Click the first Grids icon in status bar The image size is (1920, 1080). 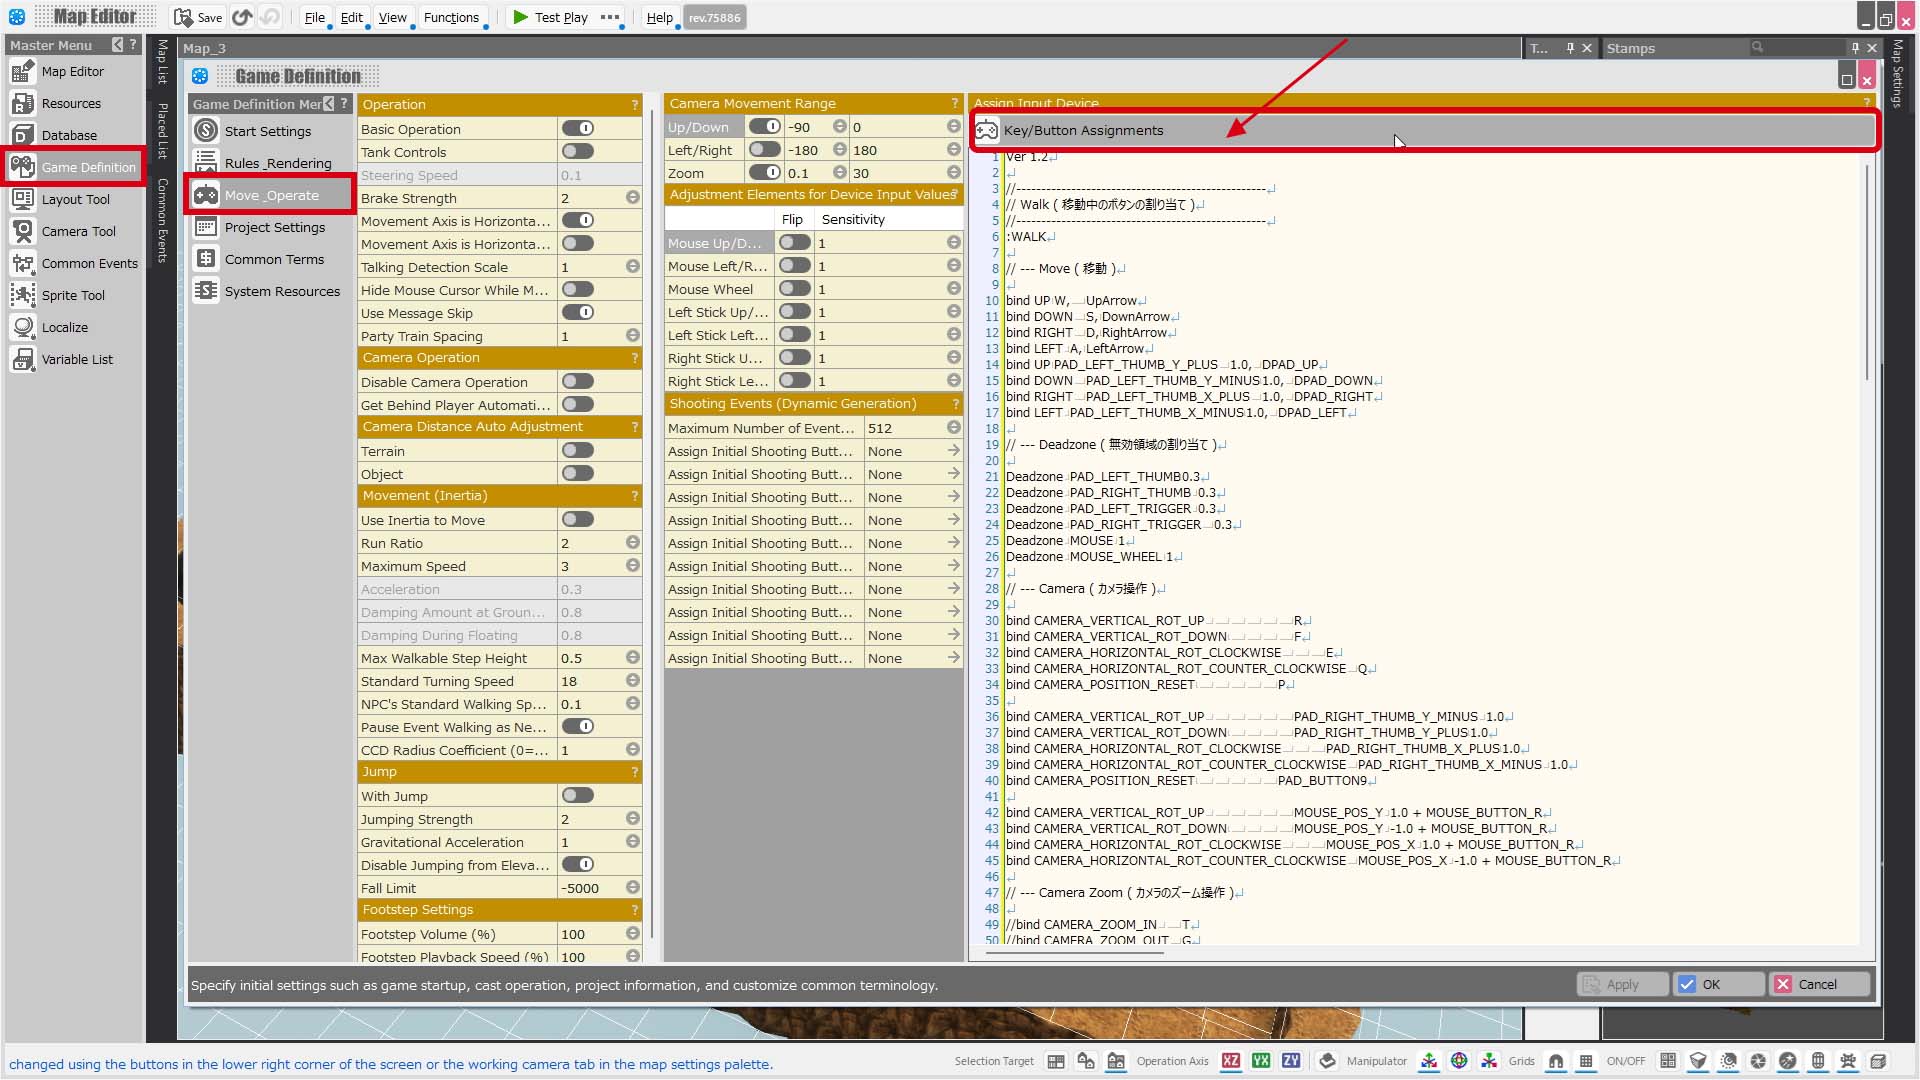click(x=1556, y=1061)
